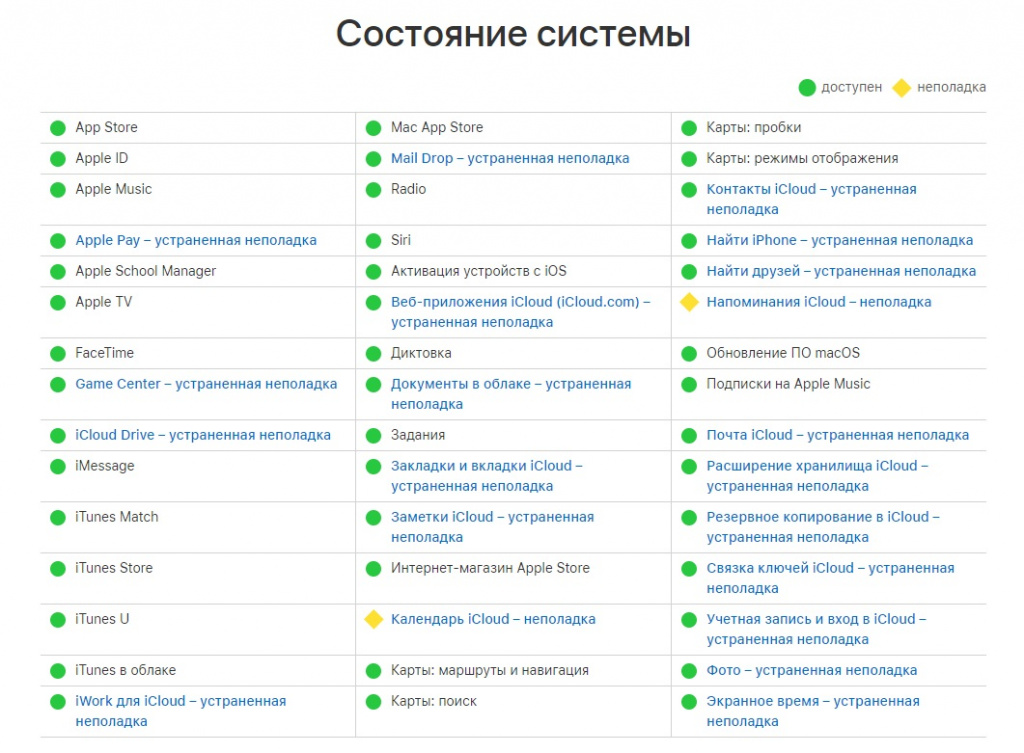
Task: Open Резервное копирование в iCloud link
Action: point(823,527)
